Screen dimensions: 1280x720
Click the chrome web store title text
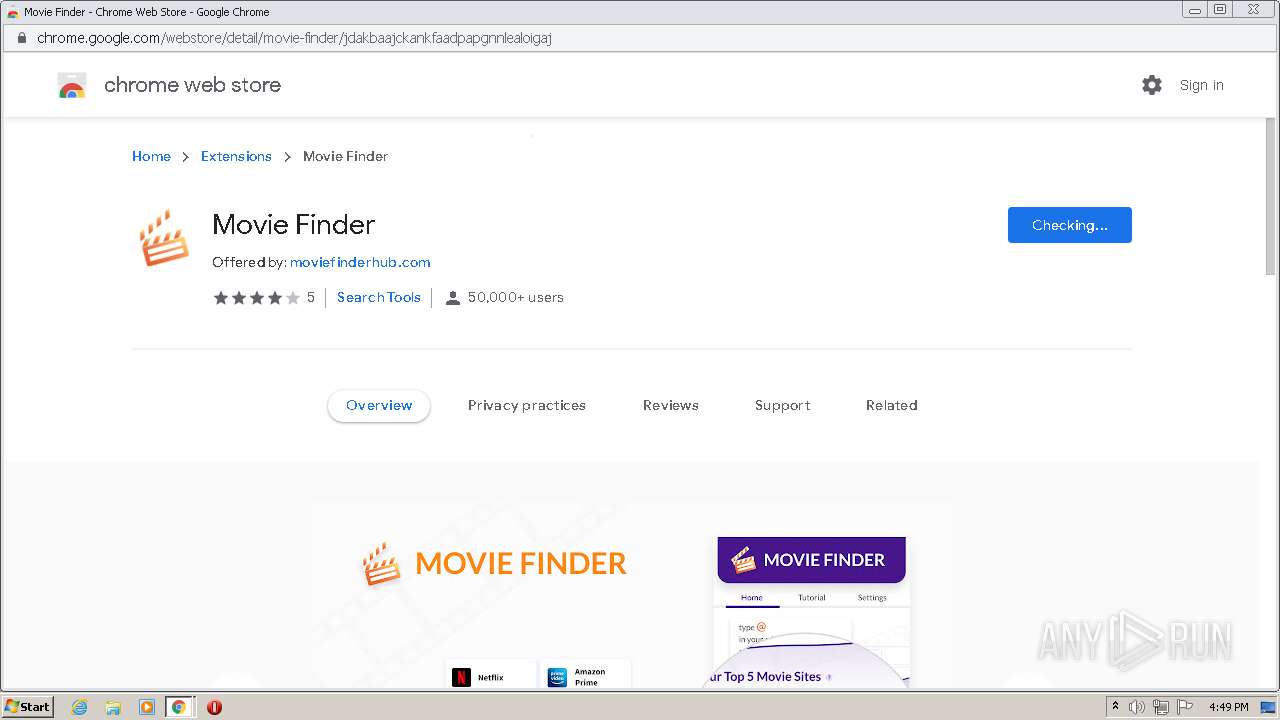tap(192, 85)
